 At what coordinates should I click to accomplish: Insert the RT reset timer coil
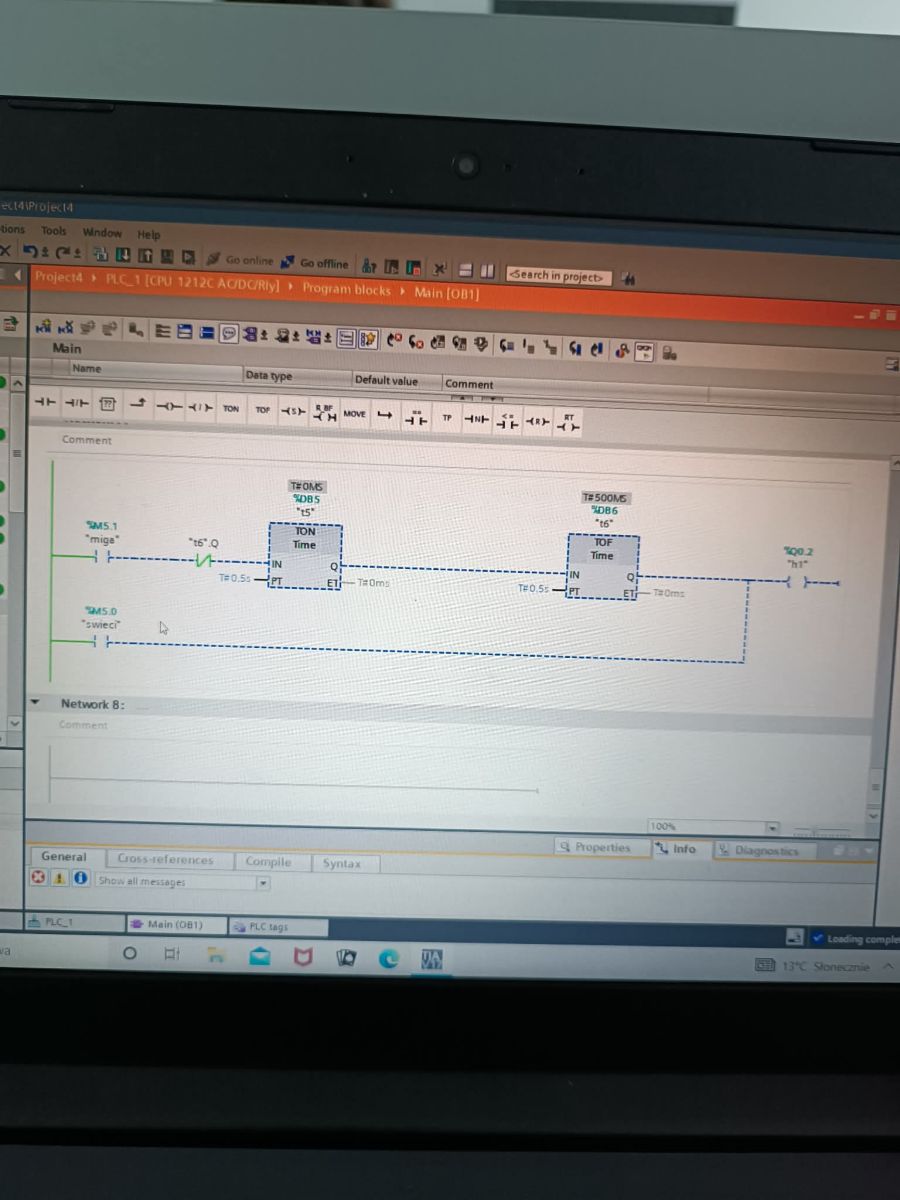point(568,423)
